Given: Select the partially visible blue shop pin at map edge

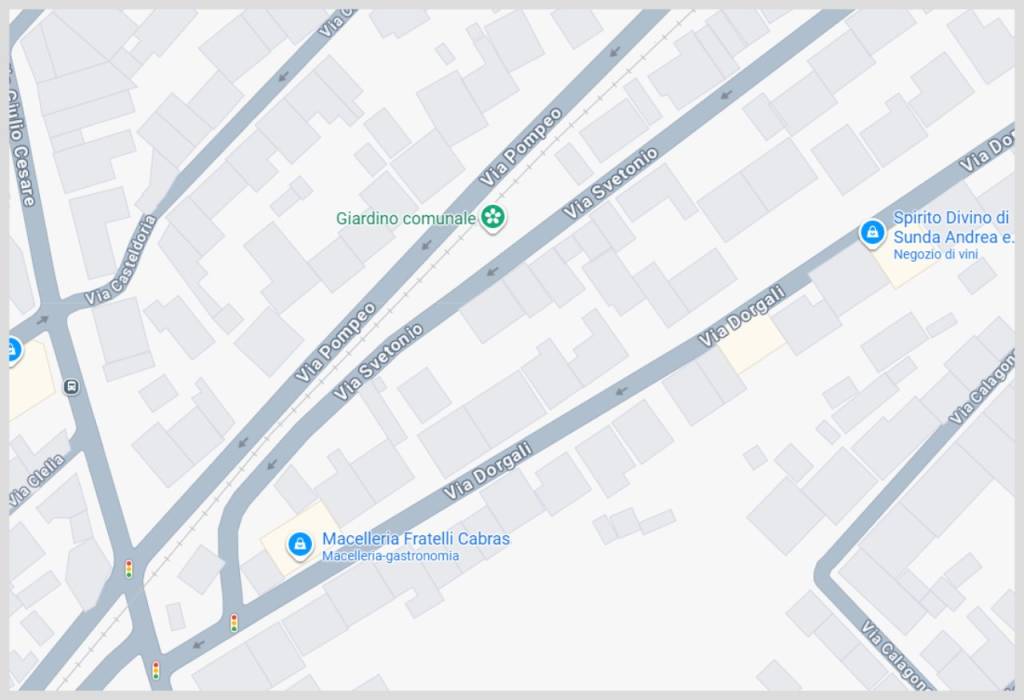Looking at the screenshot, I should (x=14, y=350).
